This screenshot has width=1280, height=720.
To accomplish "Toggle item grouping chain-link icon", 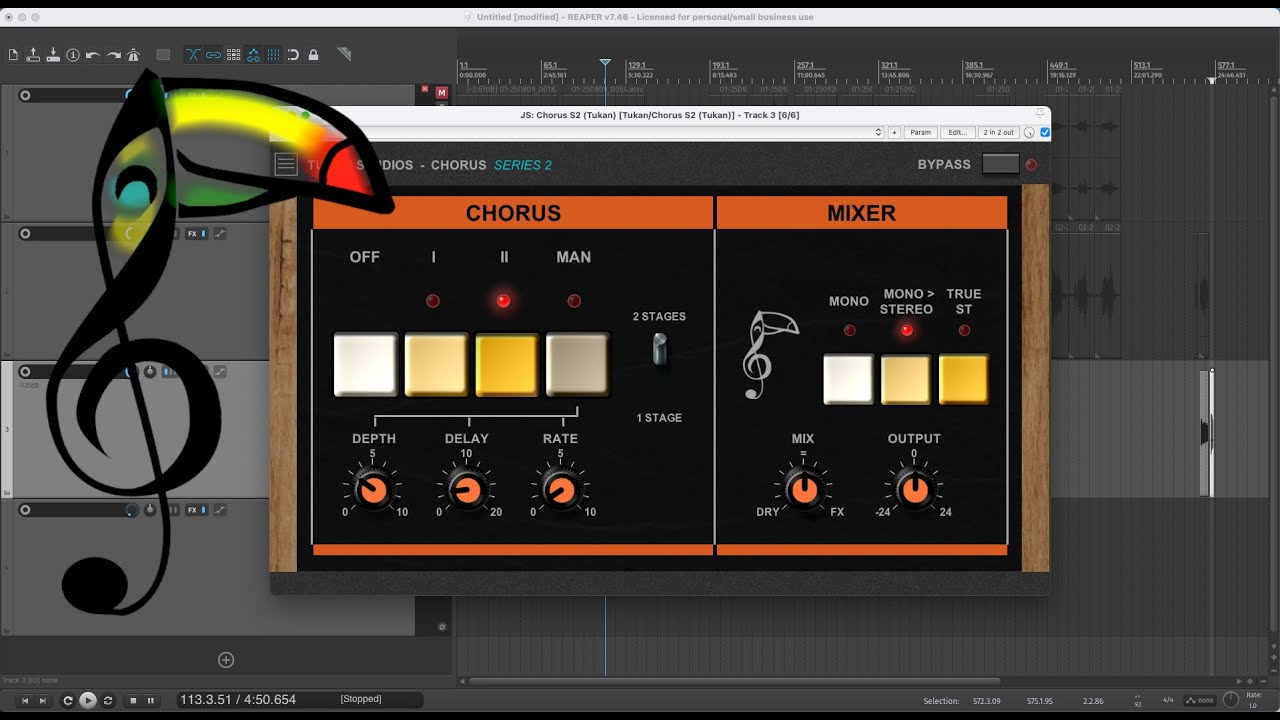I will (213, 55).
